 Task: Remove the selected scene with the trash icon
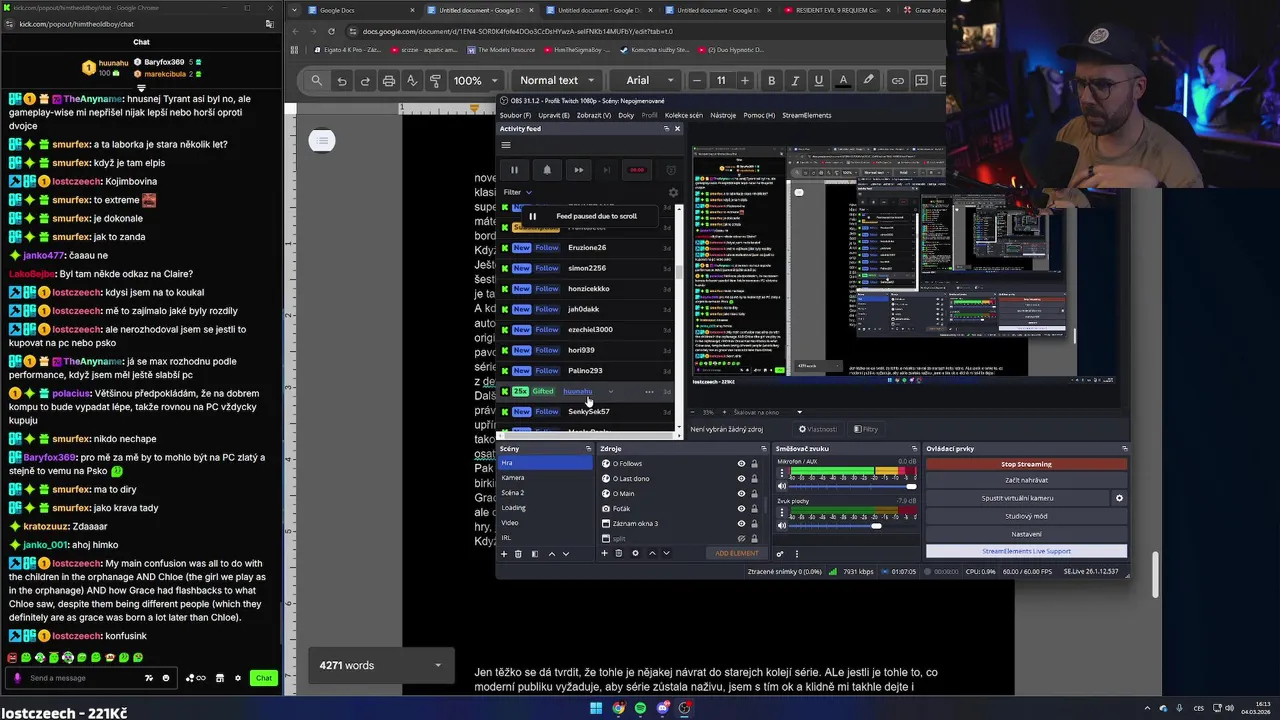[518, 553]
